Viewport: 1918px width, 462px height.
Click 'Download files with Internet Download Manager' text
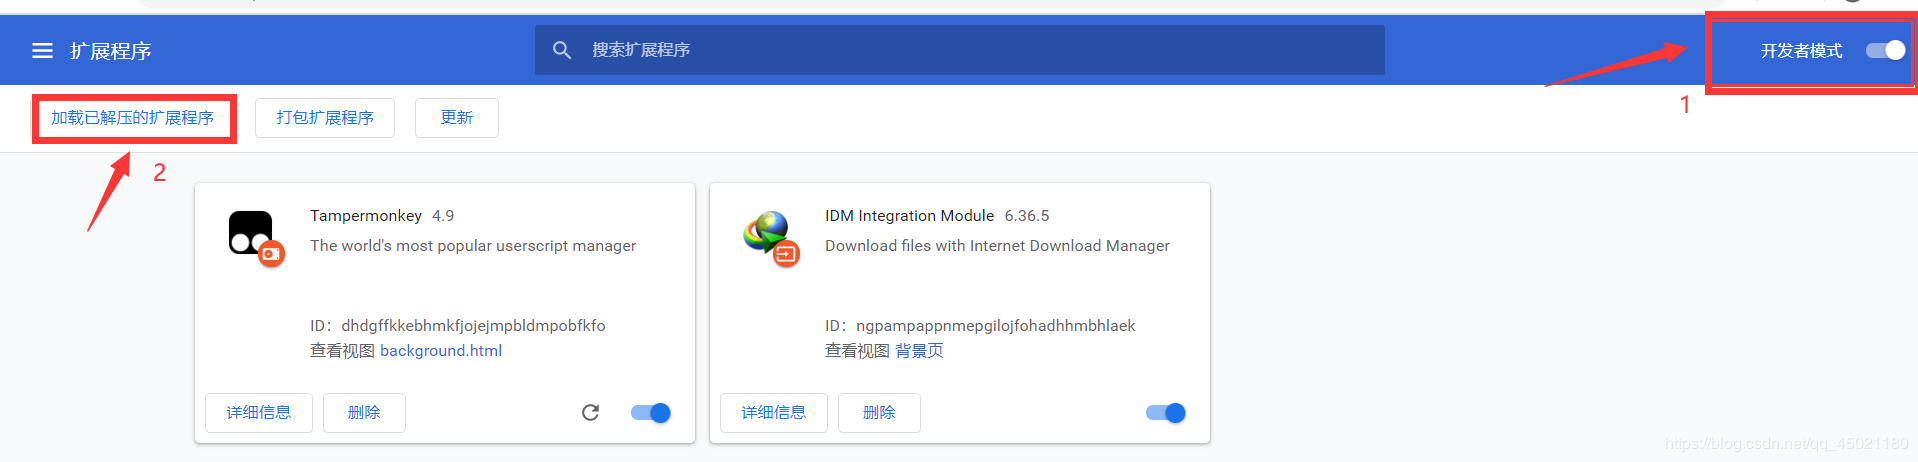coord(997,246)
